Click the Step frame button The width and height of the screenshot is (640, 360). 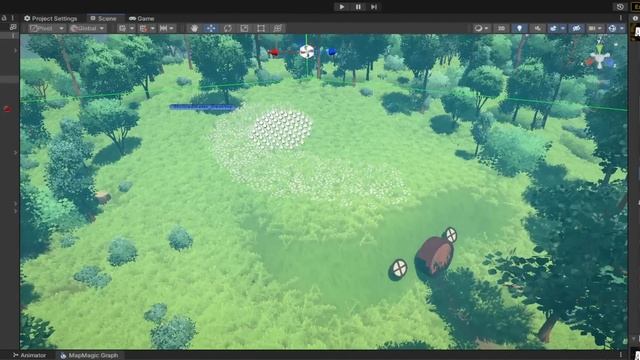374,7
